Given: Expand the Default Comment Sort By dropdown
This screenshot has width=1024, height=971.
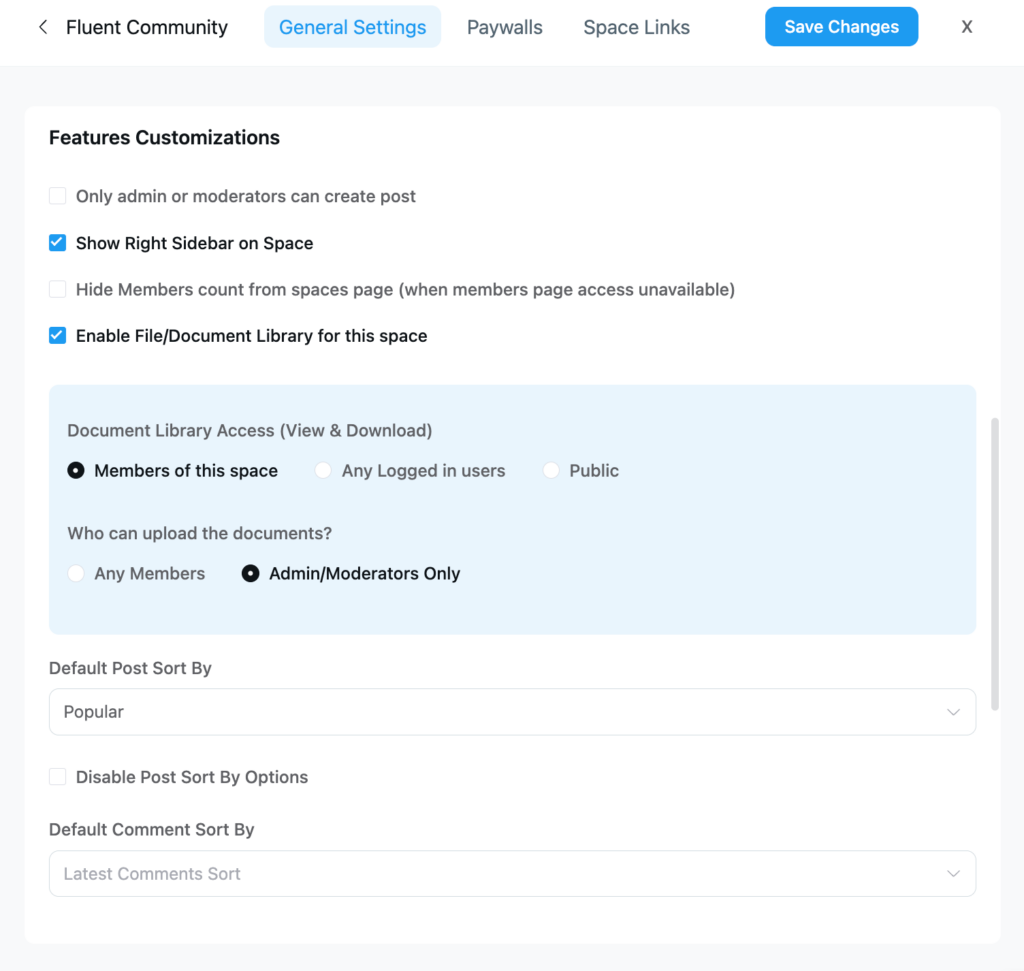Looking at the screenshot, I should [512, 874].
